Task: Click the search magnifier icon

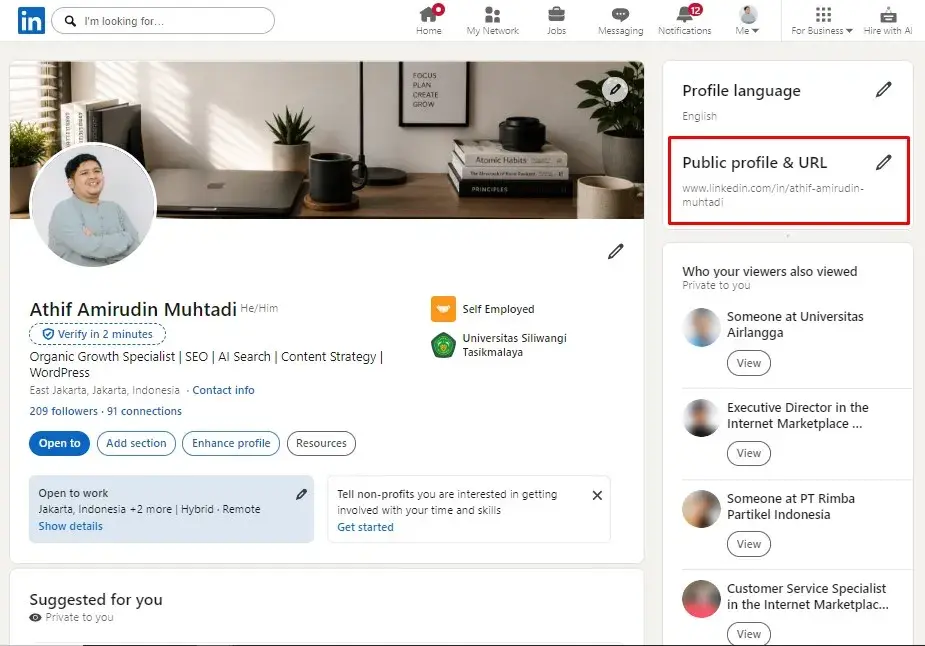Action: 70,21
